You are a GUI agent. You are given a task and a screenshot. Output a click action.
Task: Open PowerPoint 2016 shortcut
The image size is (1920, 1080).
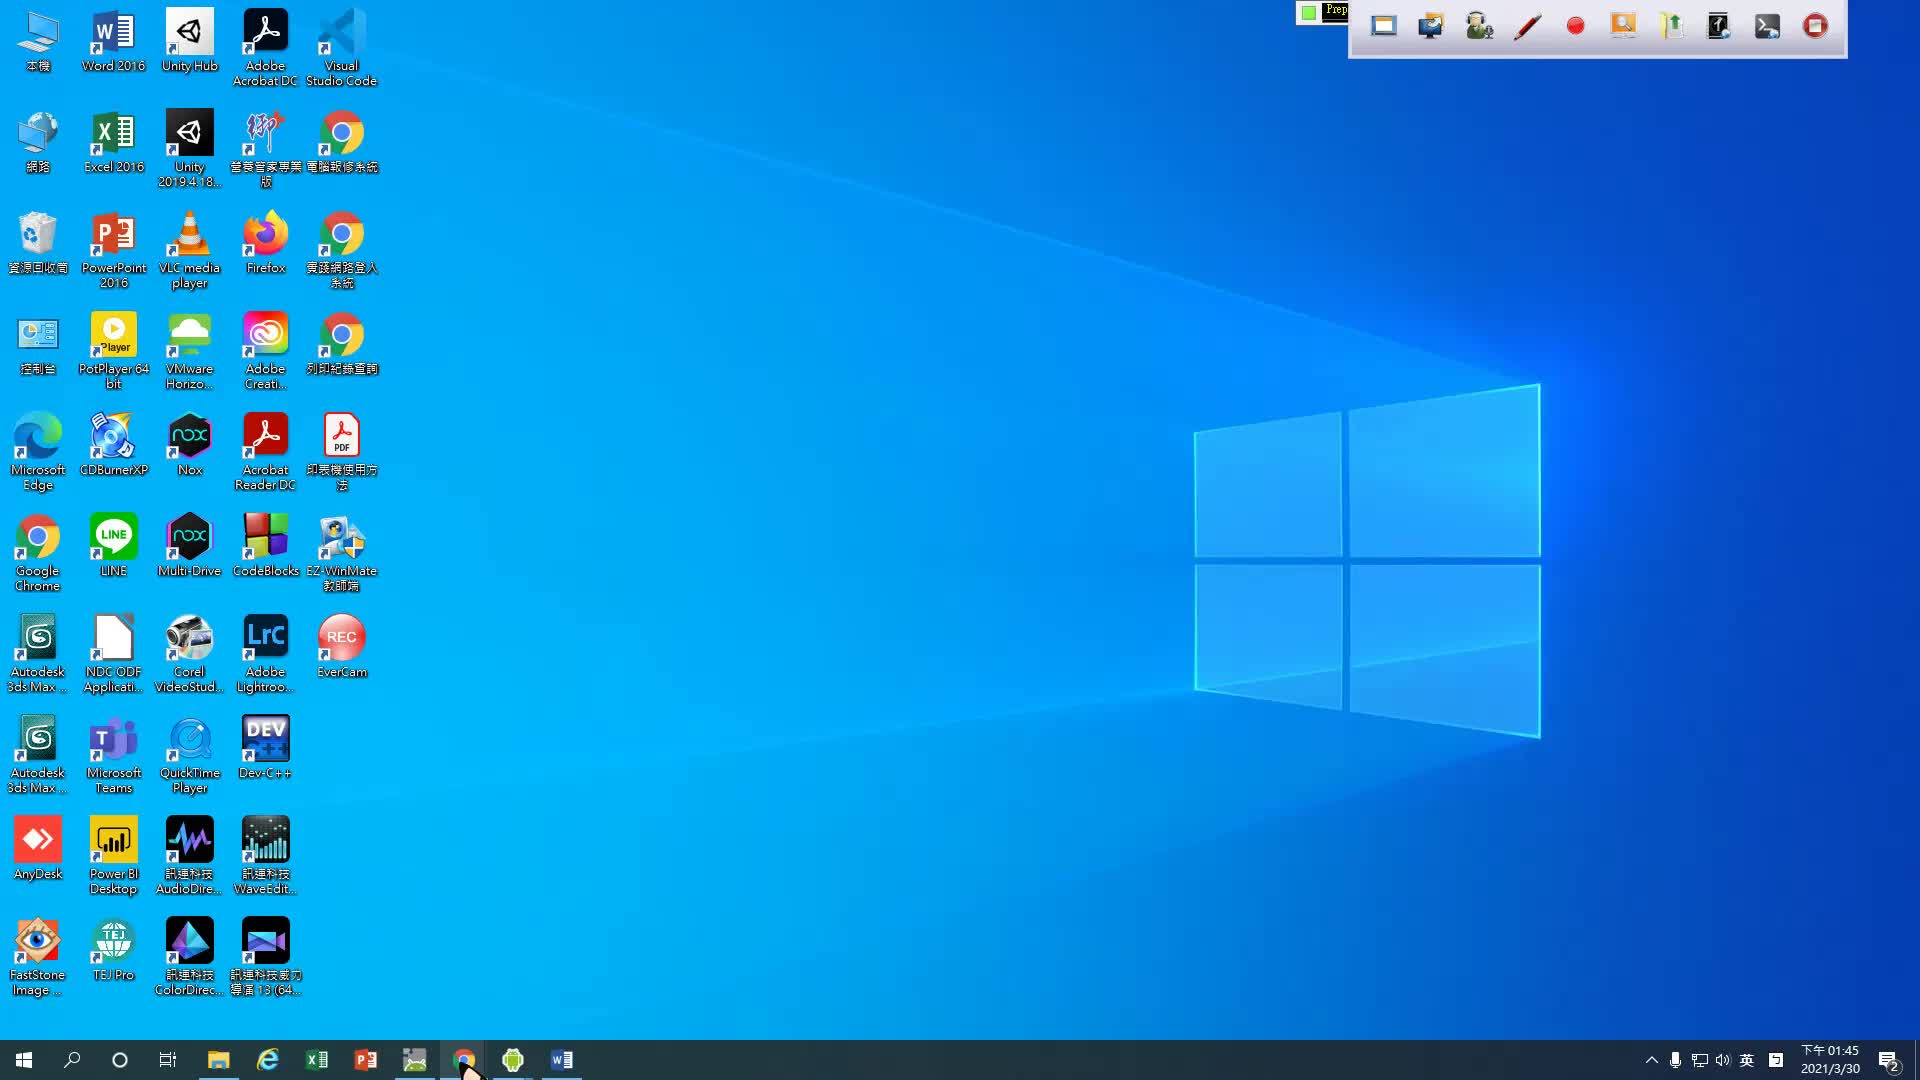point(113,251)
